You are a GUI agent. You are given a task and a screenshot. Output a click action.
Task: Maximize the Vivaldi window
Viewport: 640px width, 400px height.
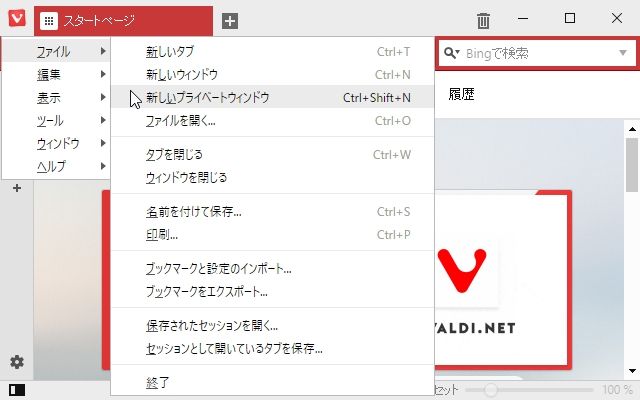point(570,18)
